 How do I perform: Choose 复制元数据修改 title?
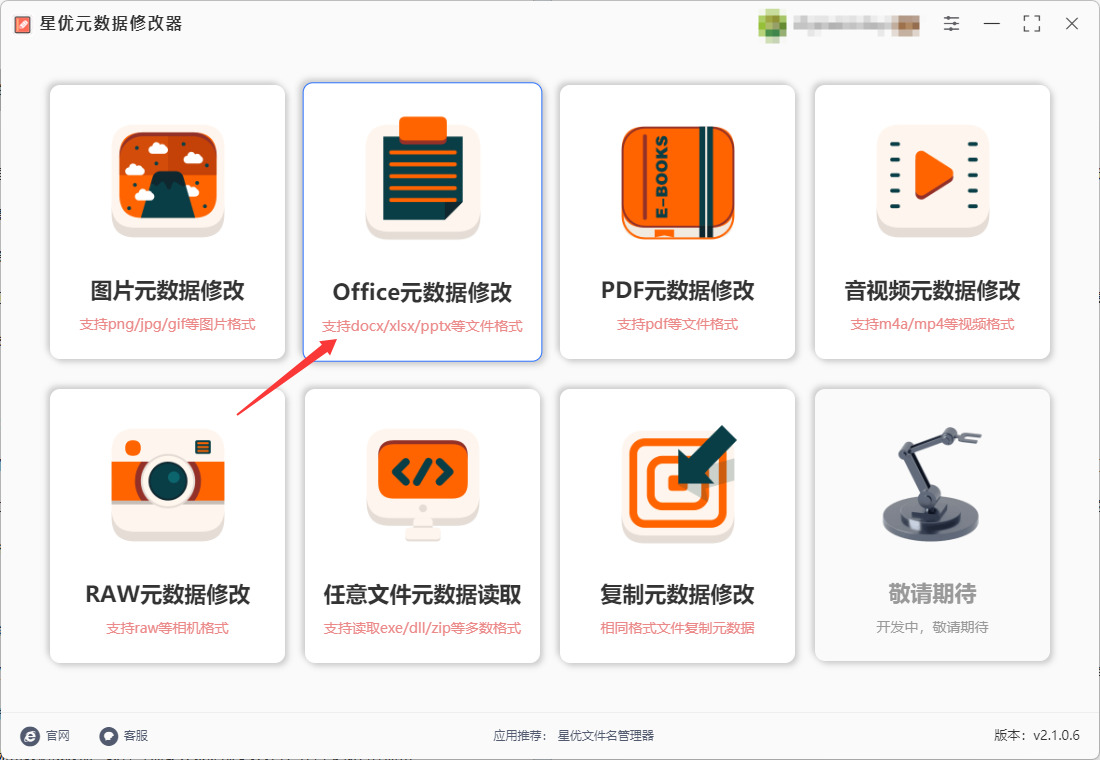click(678, 594)
